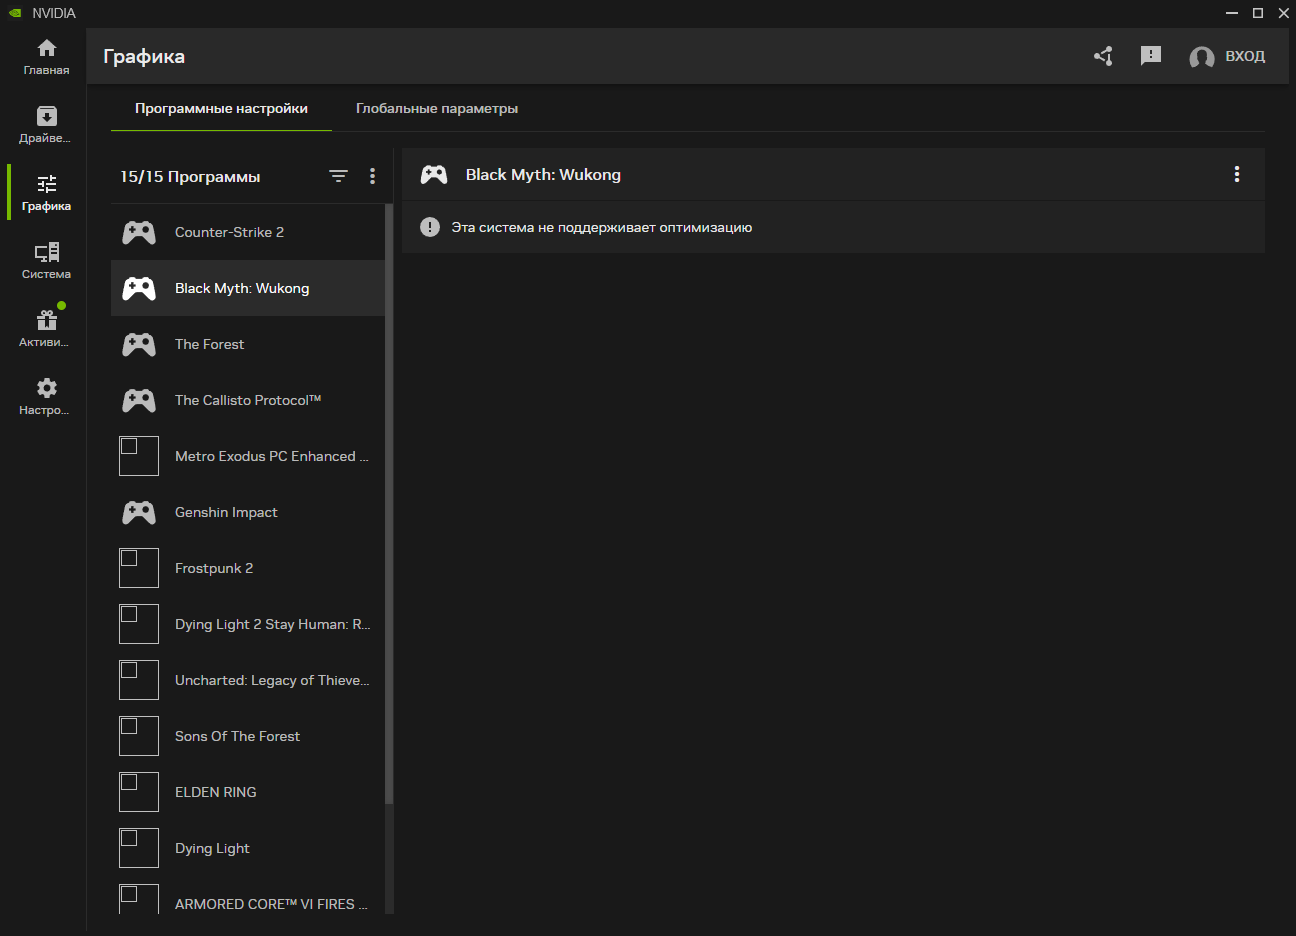Open the feedback notification icon

[x=1151, y=56]
